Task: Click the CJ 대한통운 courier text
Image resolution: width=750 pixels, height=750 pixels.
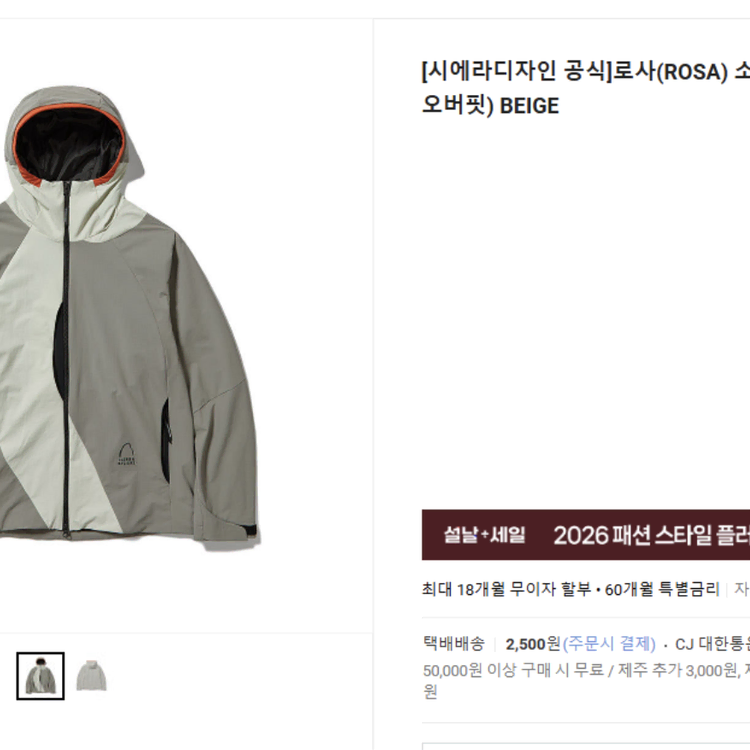Action: pos(712,644)
